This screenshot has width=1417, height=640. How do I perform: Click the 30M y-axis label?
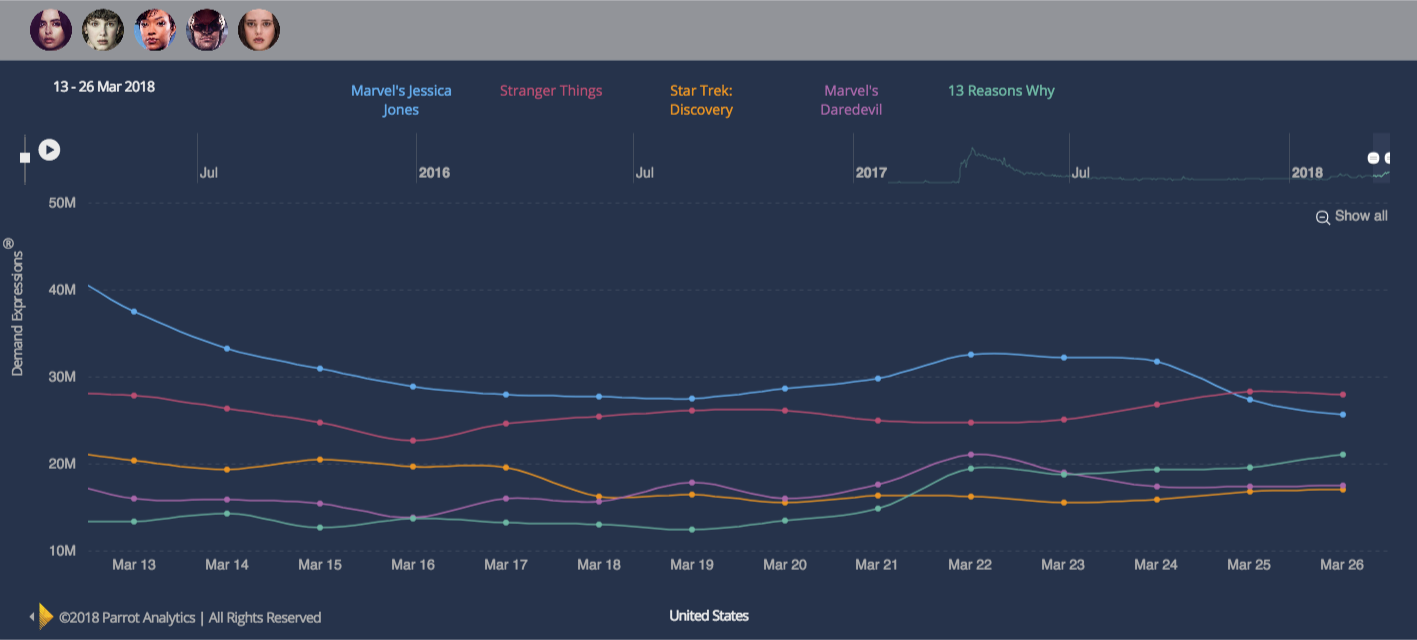point(62,377)
